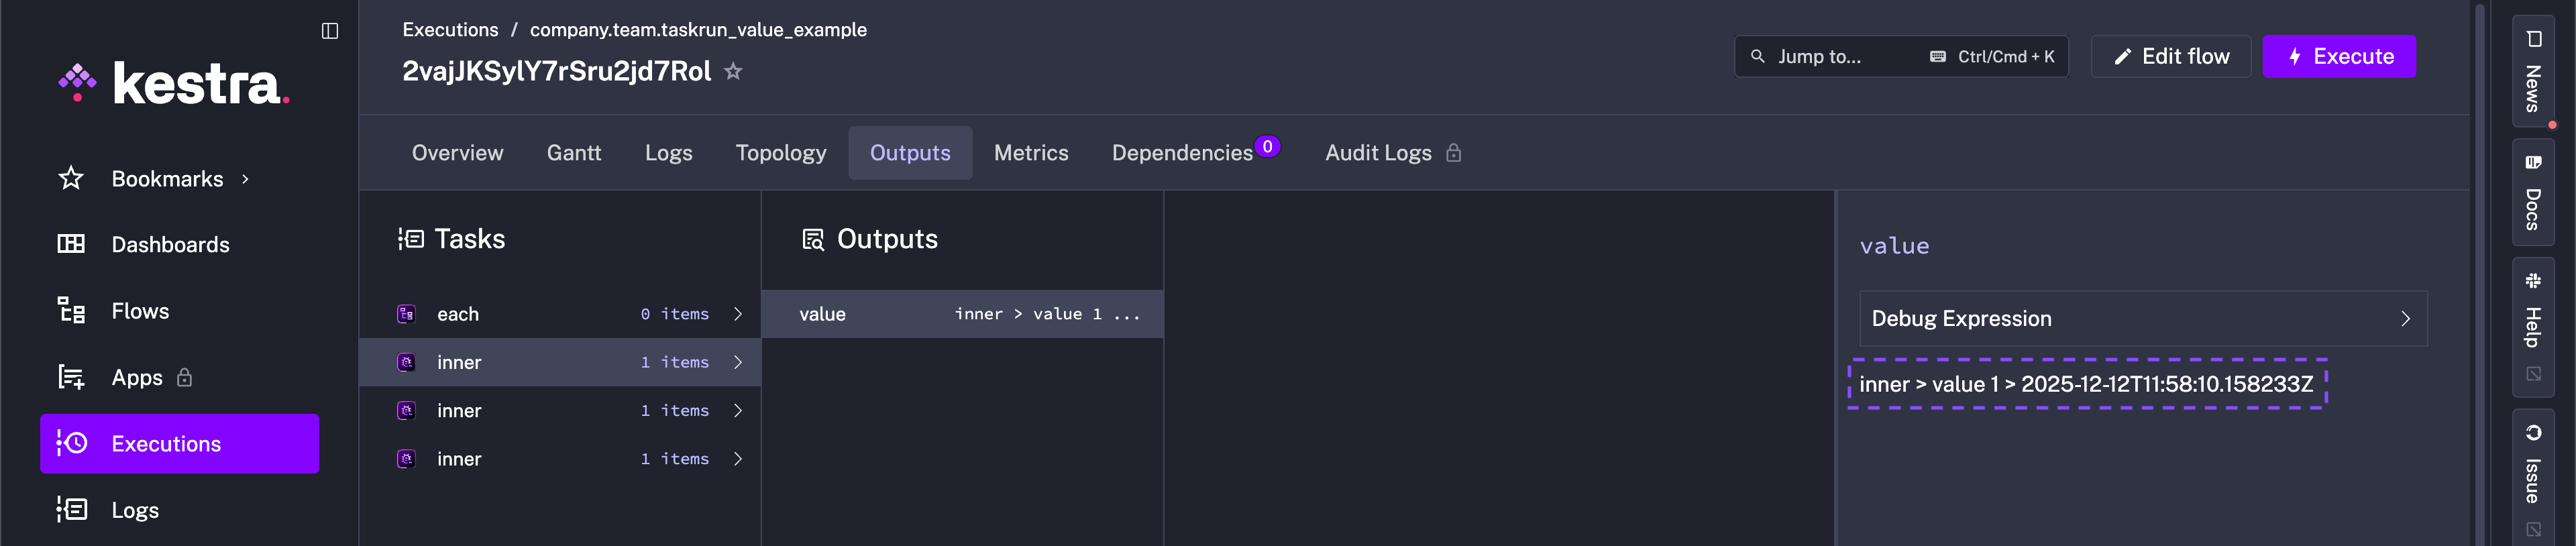Click the Bookmarks star icon in sidebar
This screenshot has width=2576, height=546.
click(71, 179)
